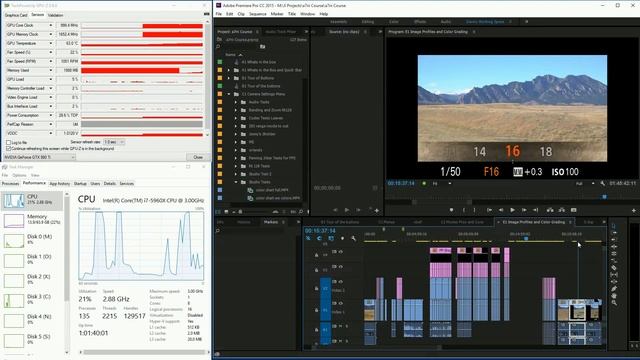Toggle track output eye for V1

[341, 303]
